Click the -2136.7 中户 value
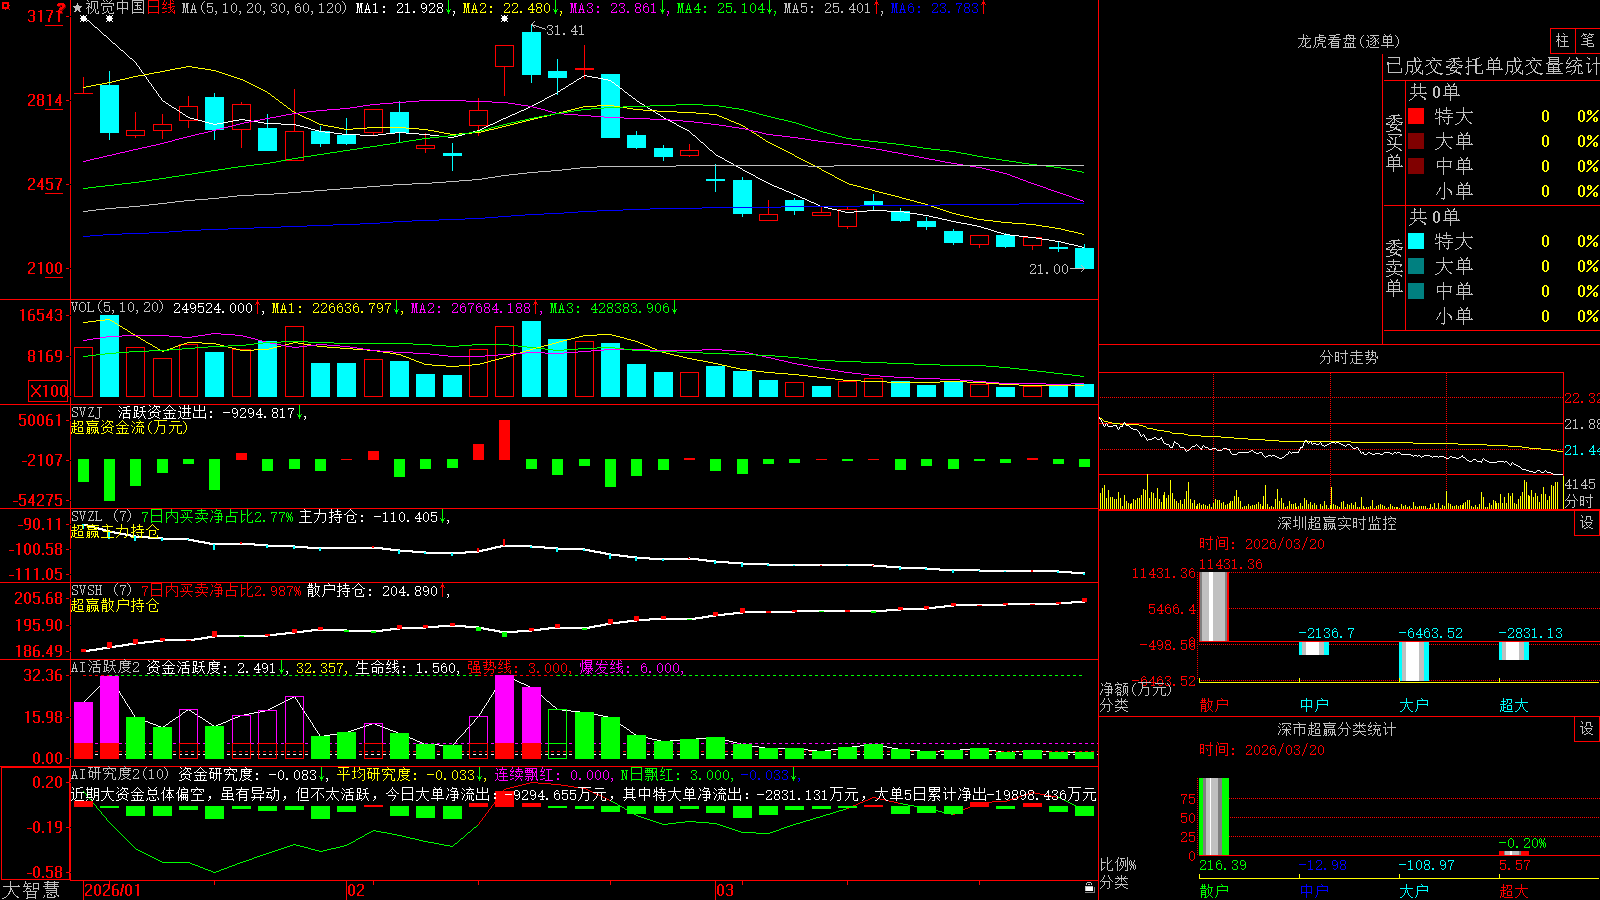This screenshot has height=900, width=1600. pos(1326,633)
